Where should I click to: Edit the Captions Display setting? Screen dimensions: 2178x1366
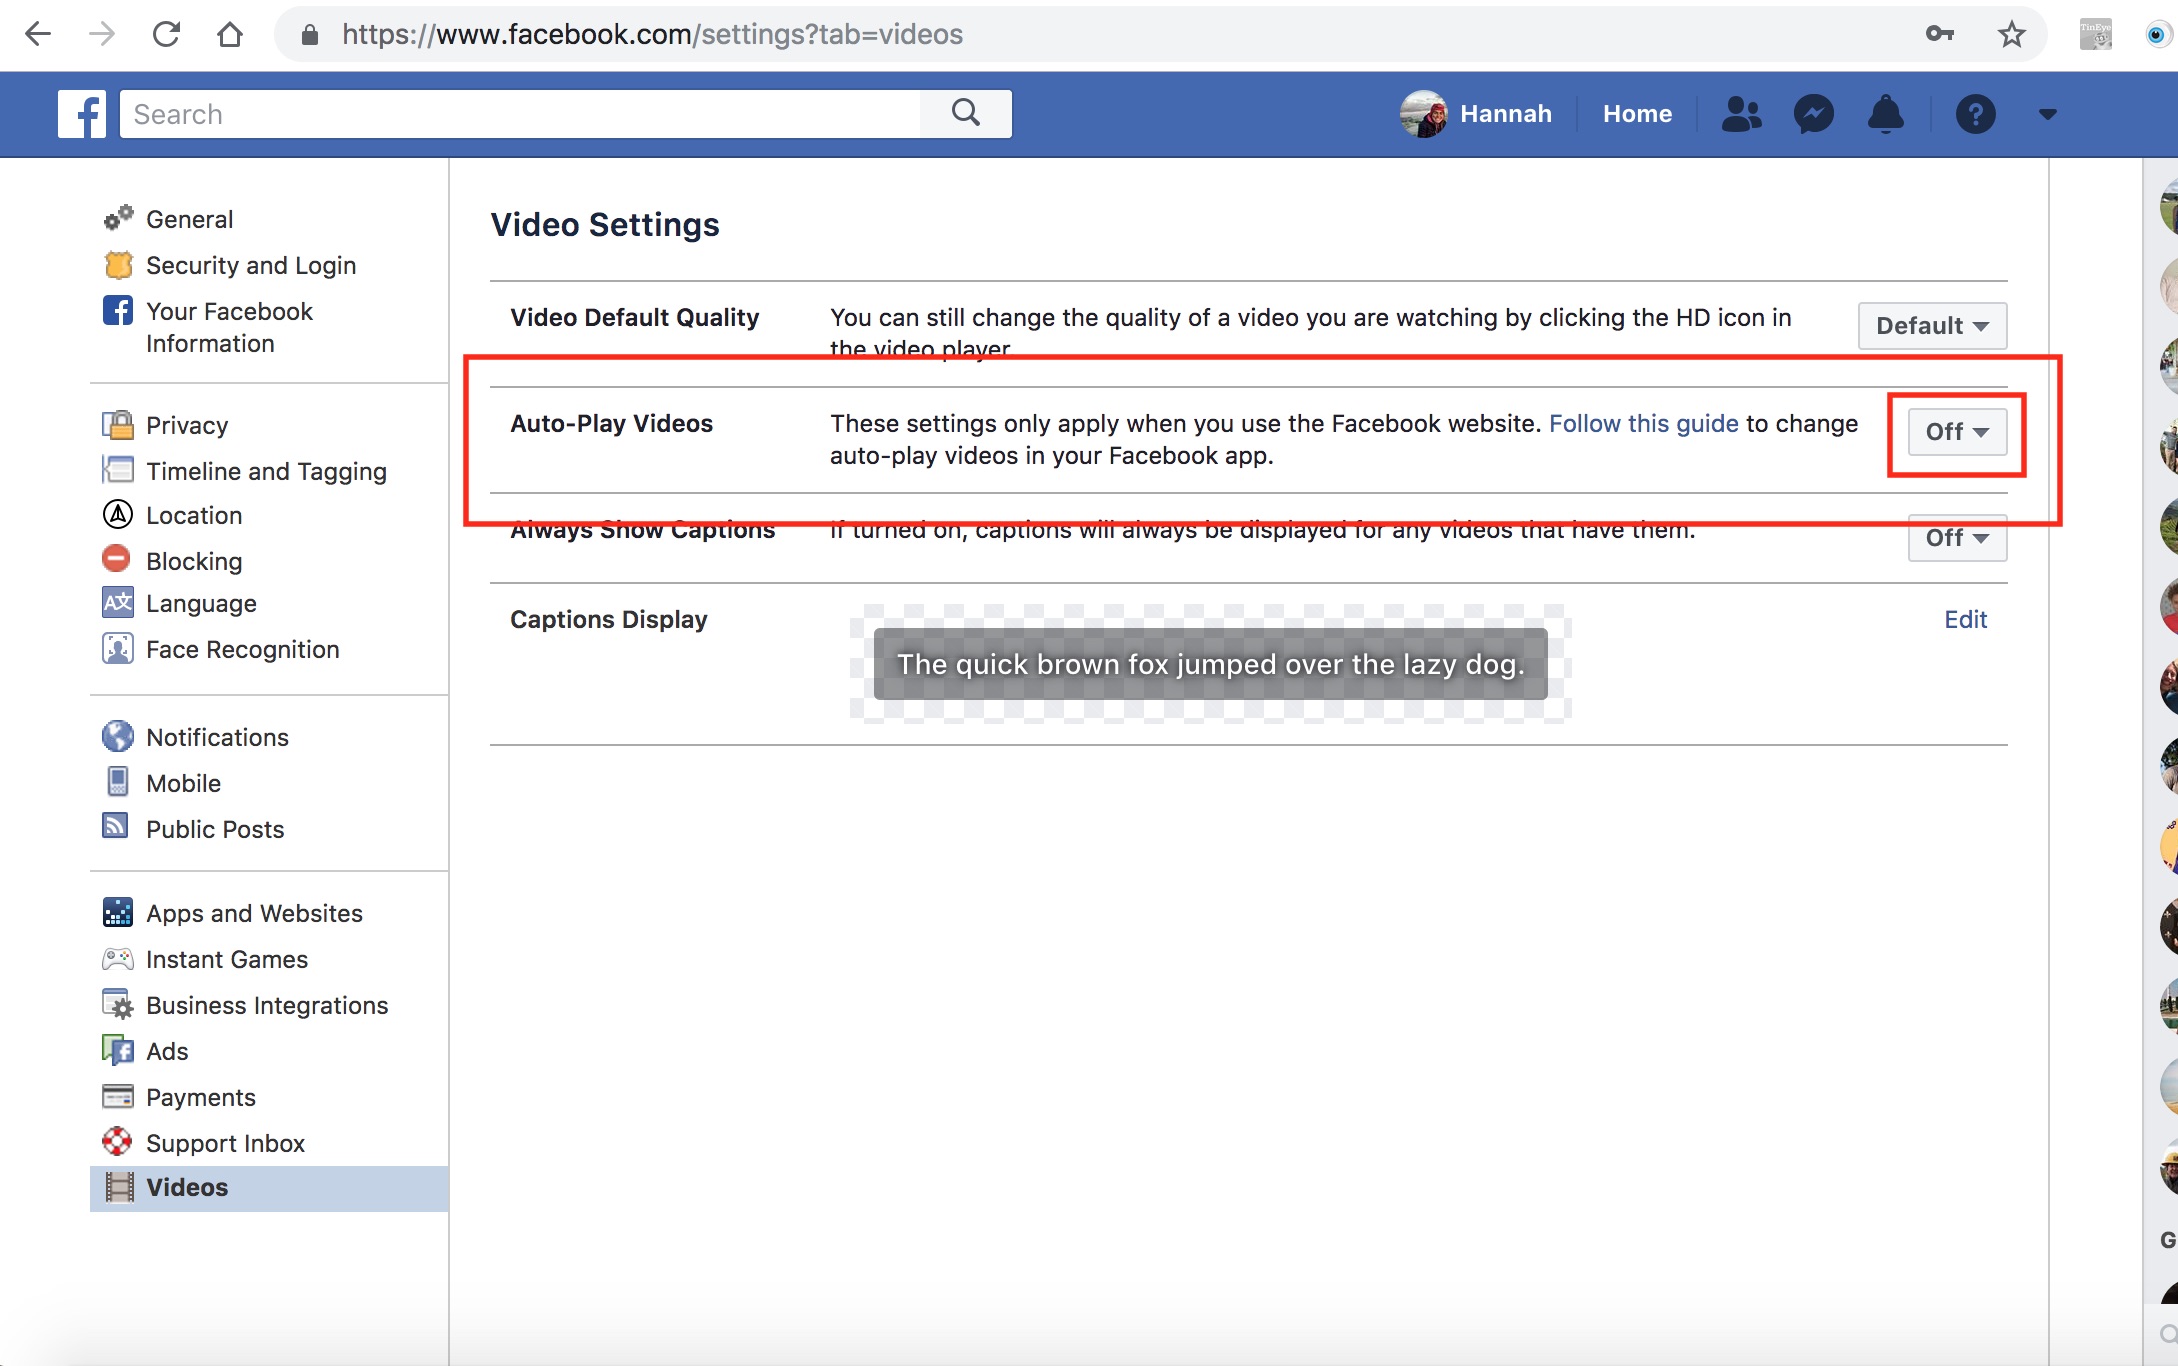[x=1965, y=620]
